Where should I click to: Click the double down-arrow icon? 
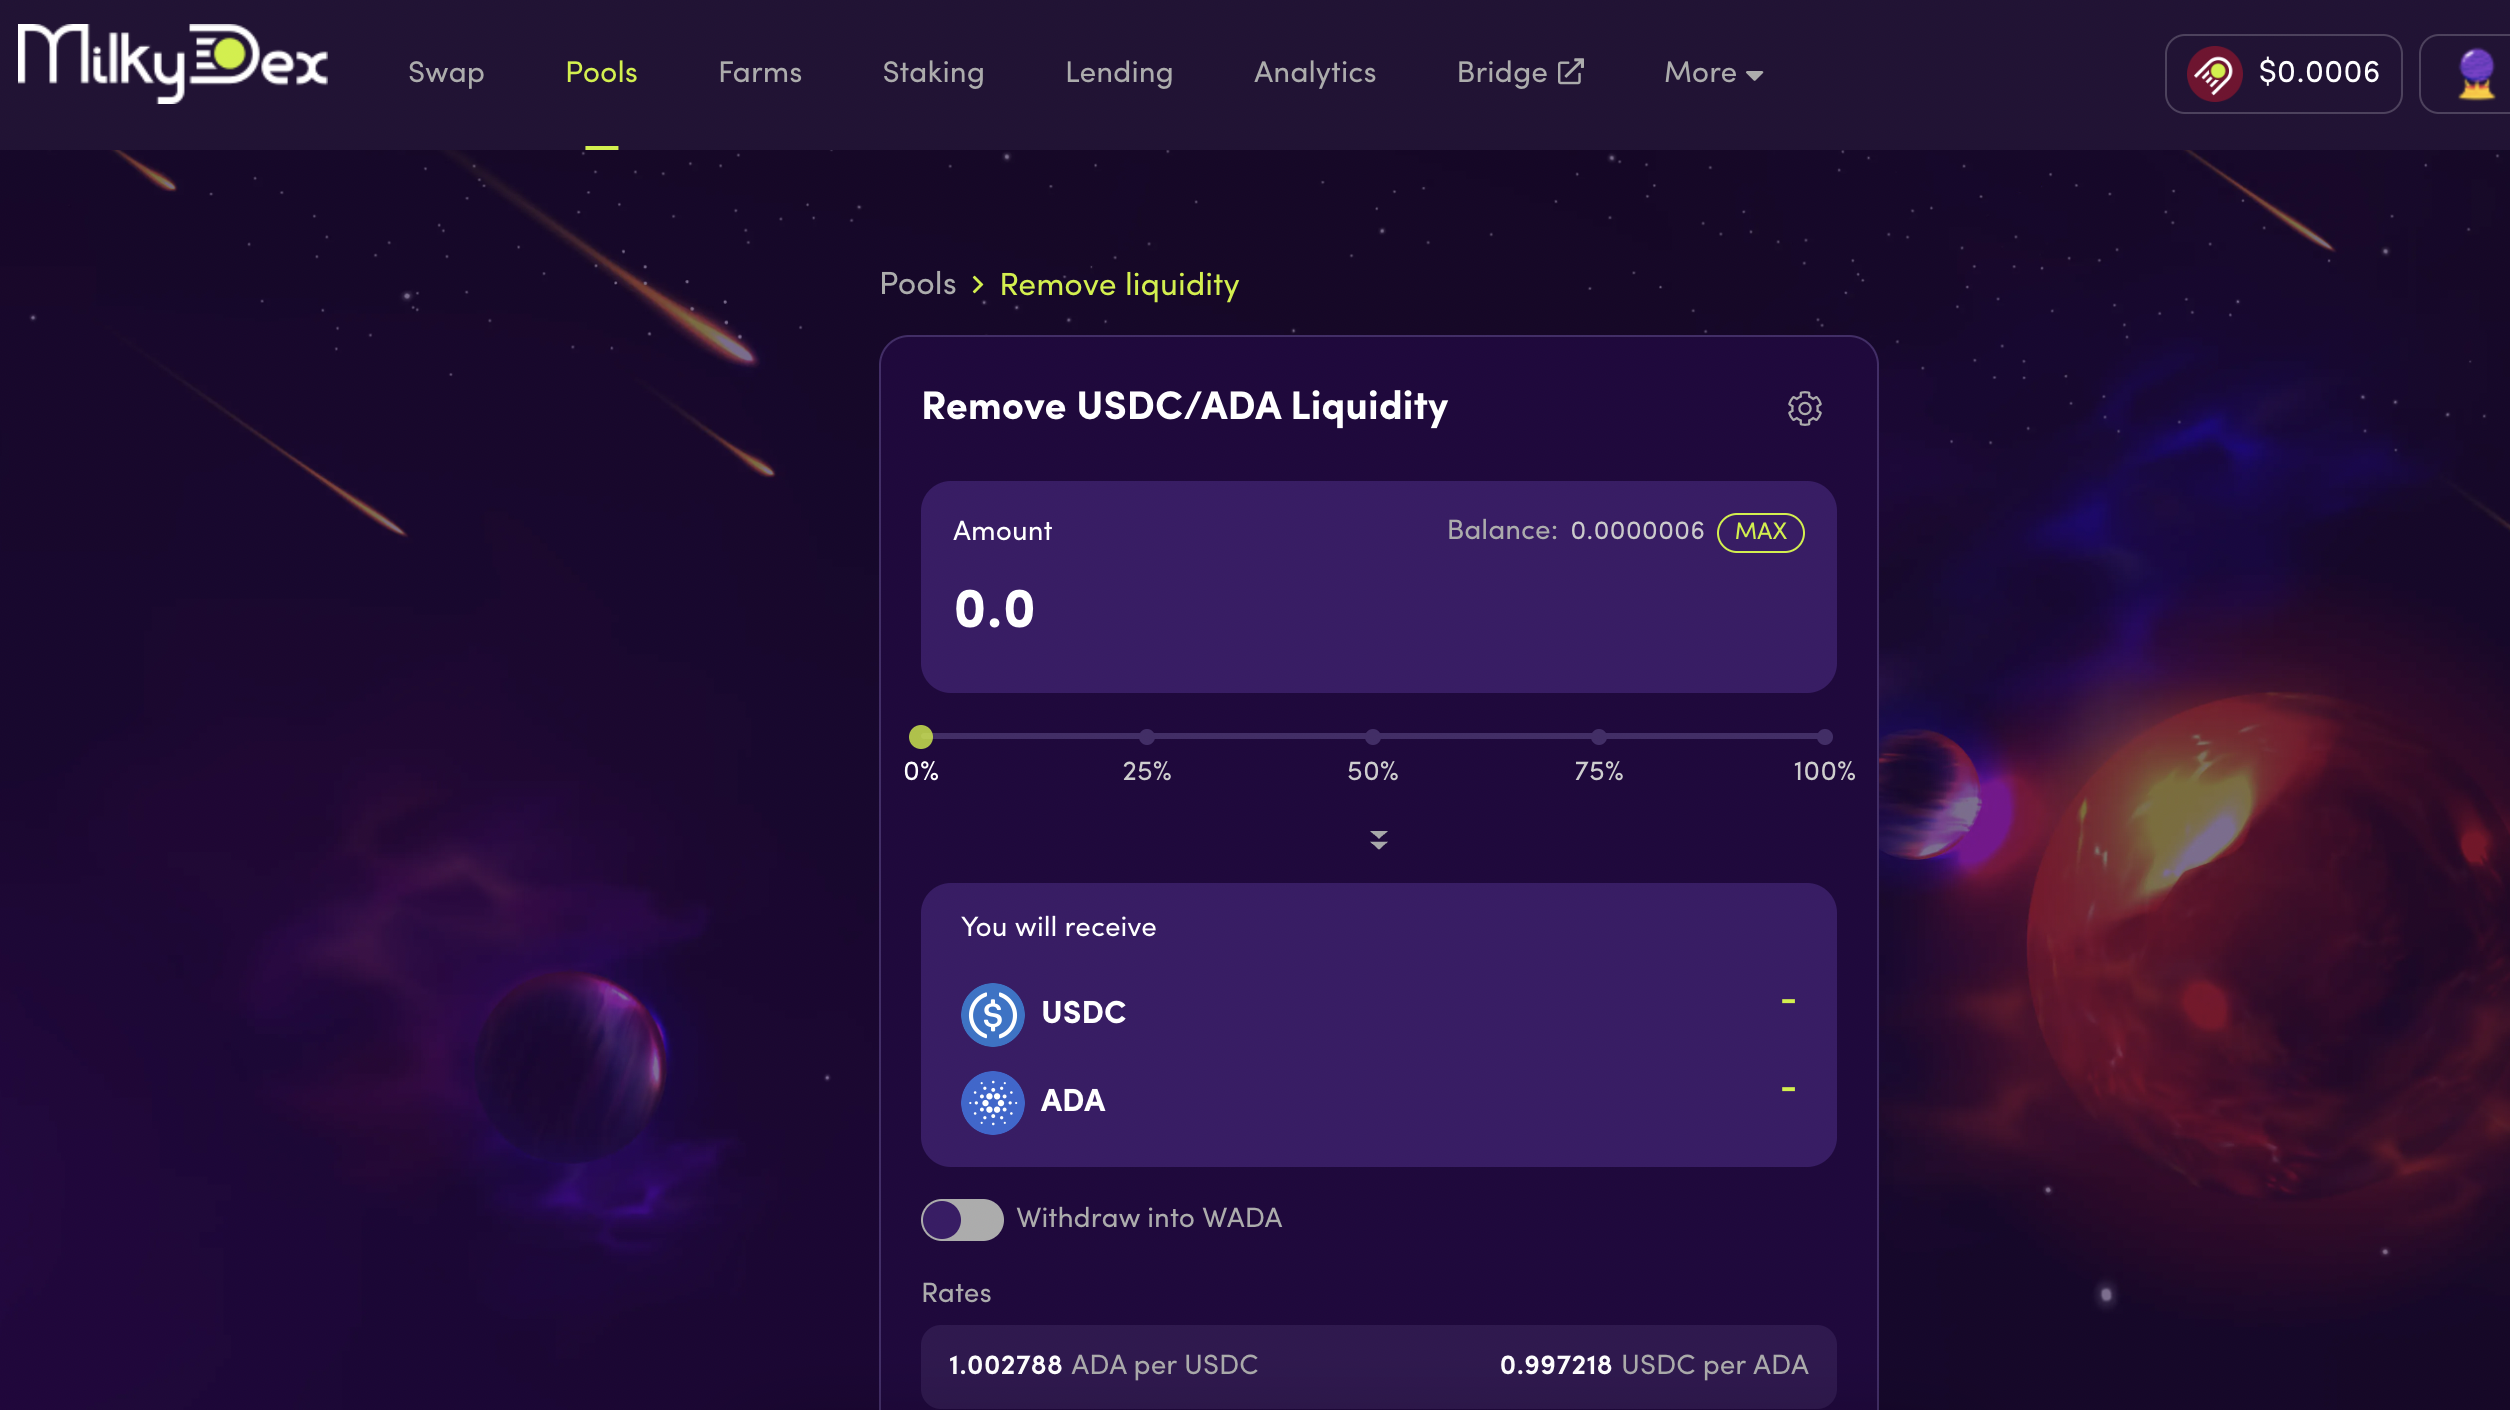(x=1378, y=840)
